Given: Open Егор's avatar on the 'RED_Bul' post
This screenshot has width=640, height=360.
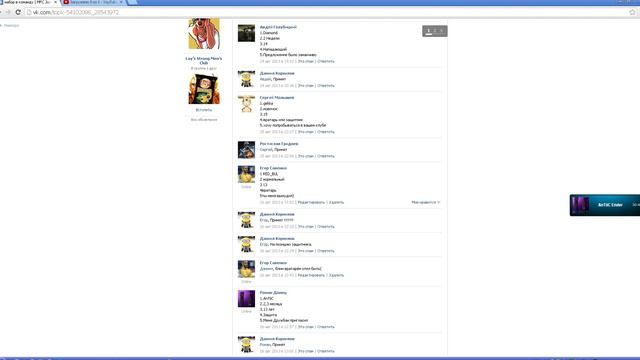Looking at the screenshot, I should [246, 174].
